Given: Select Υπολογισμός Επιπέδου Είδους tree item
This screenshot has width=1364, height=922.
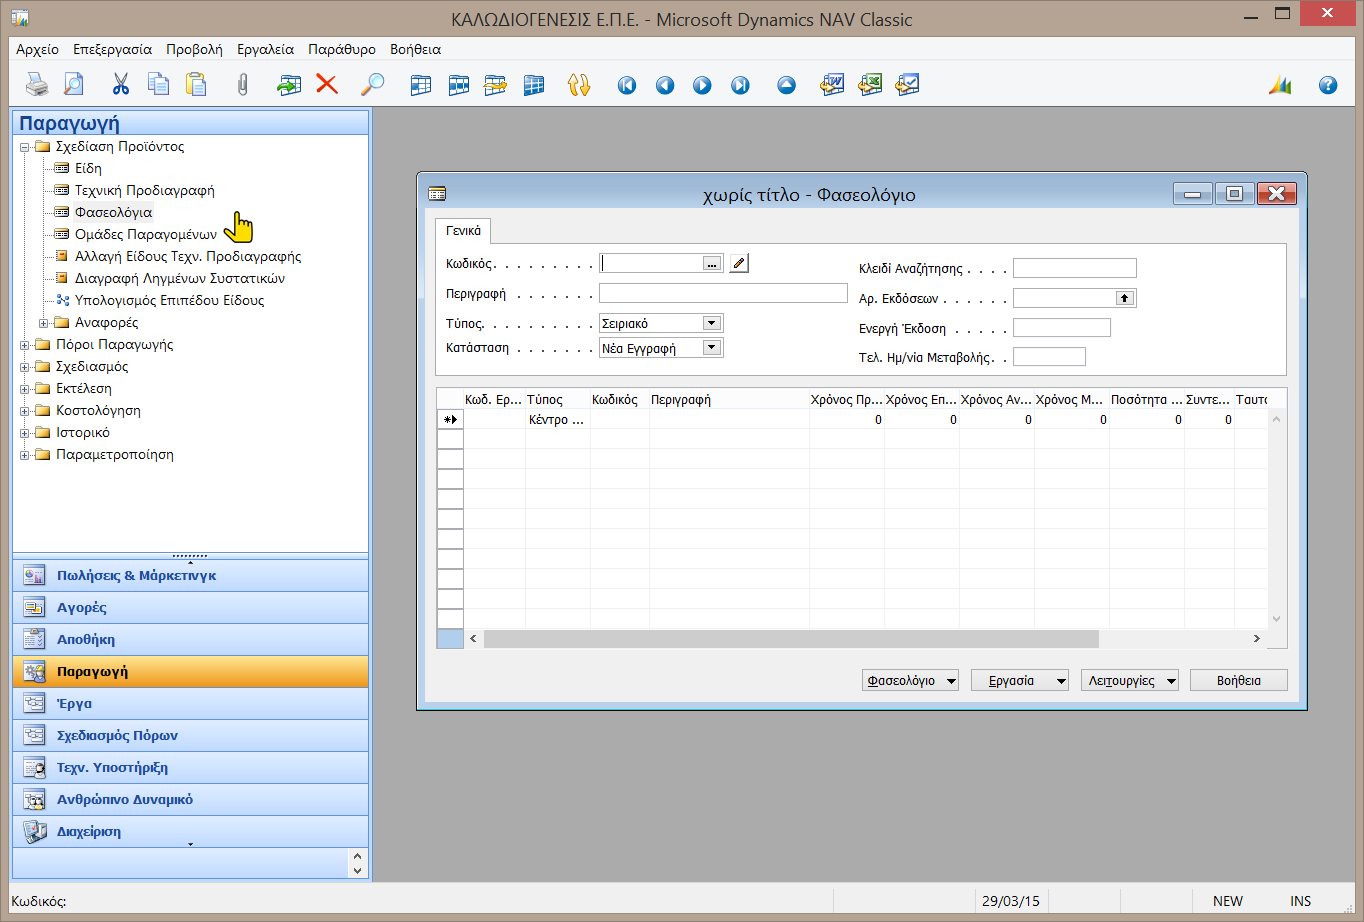Looking at the screenshot, I should click(170, 300).
